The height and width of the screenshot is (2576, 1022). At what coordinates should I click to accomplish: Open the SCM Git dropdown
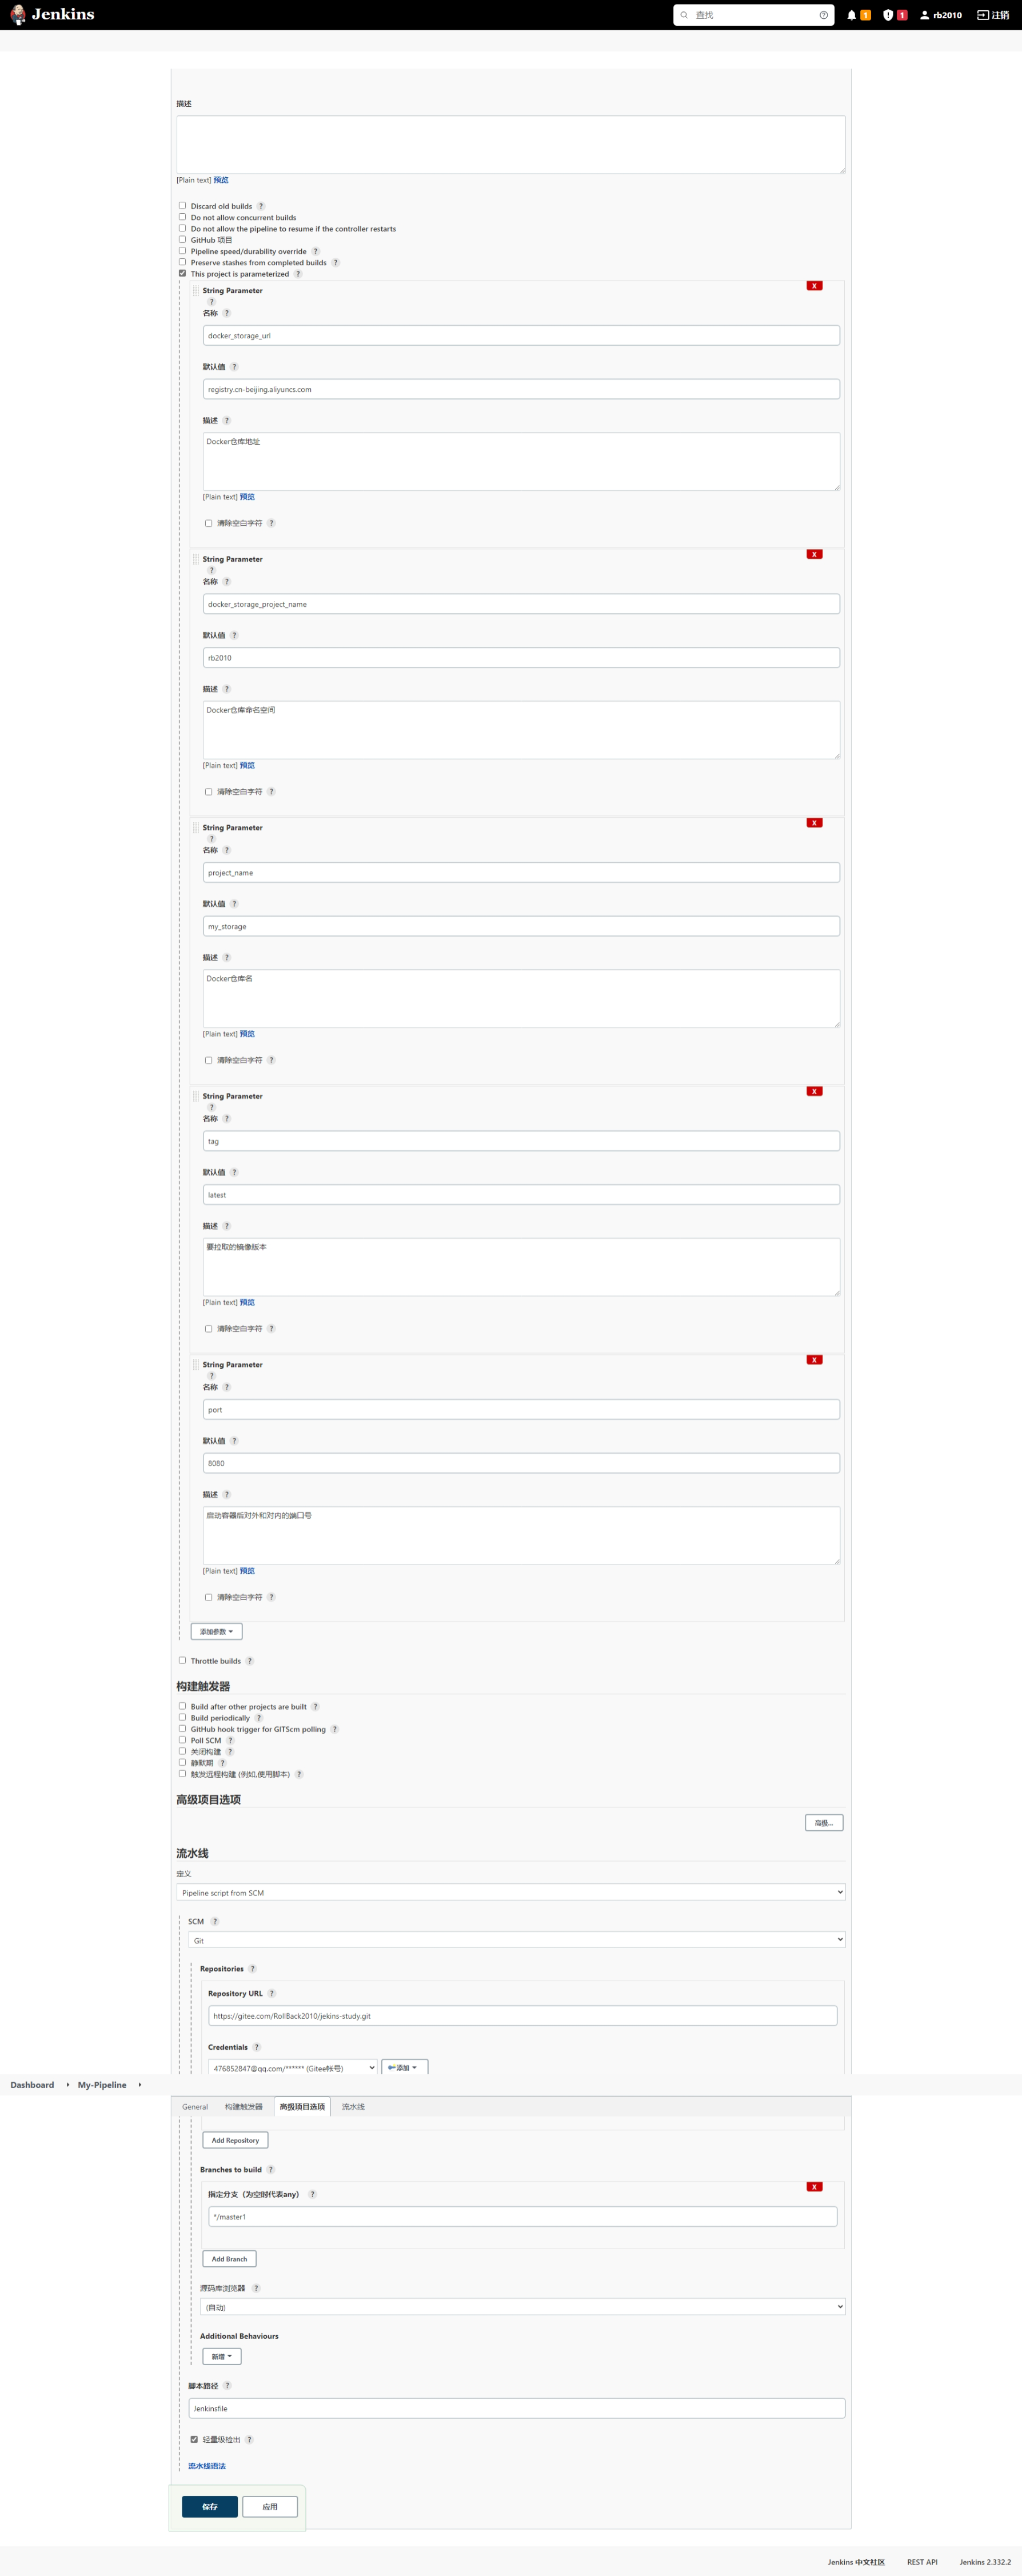[517, 1940]
